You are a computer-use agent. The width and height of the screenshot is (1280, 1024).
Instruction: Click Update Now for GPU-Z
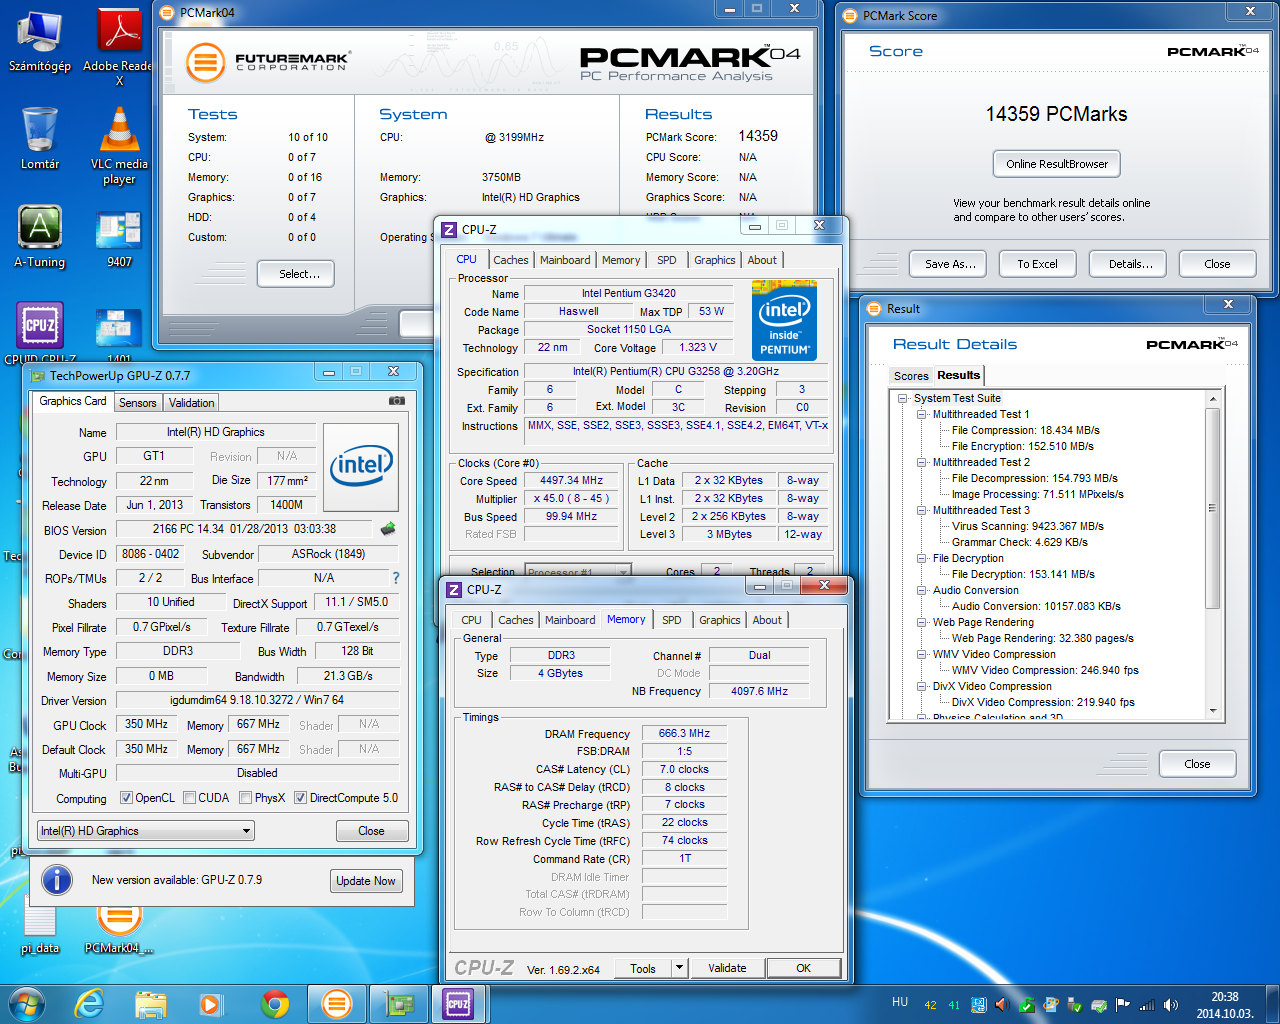pyautogui.click(x=366, y=881)
